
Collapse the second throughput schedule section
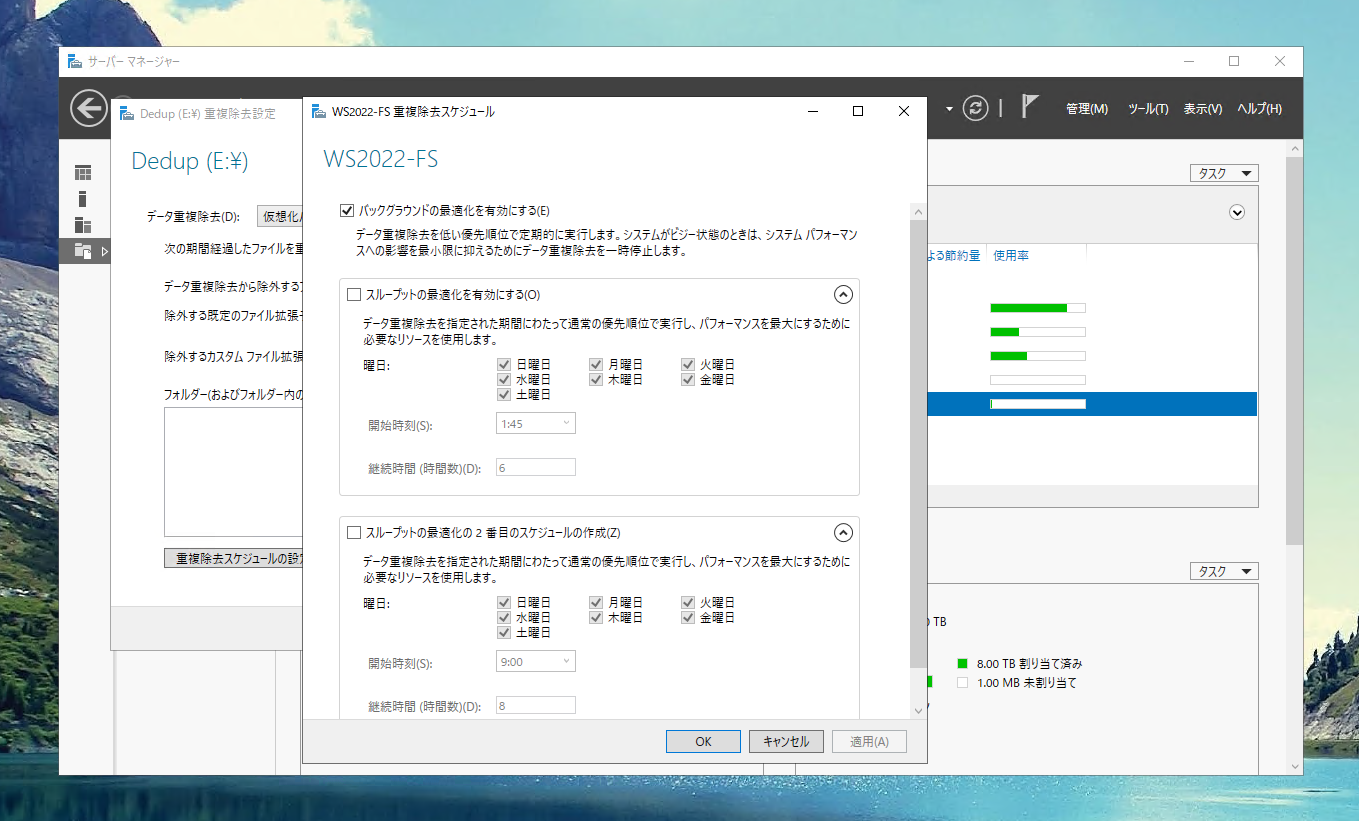tap(842, 533)
